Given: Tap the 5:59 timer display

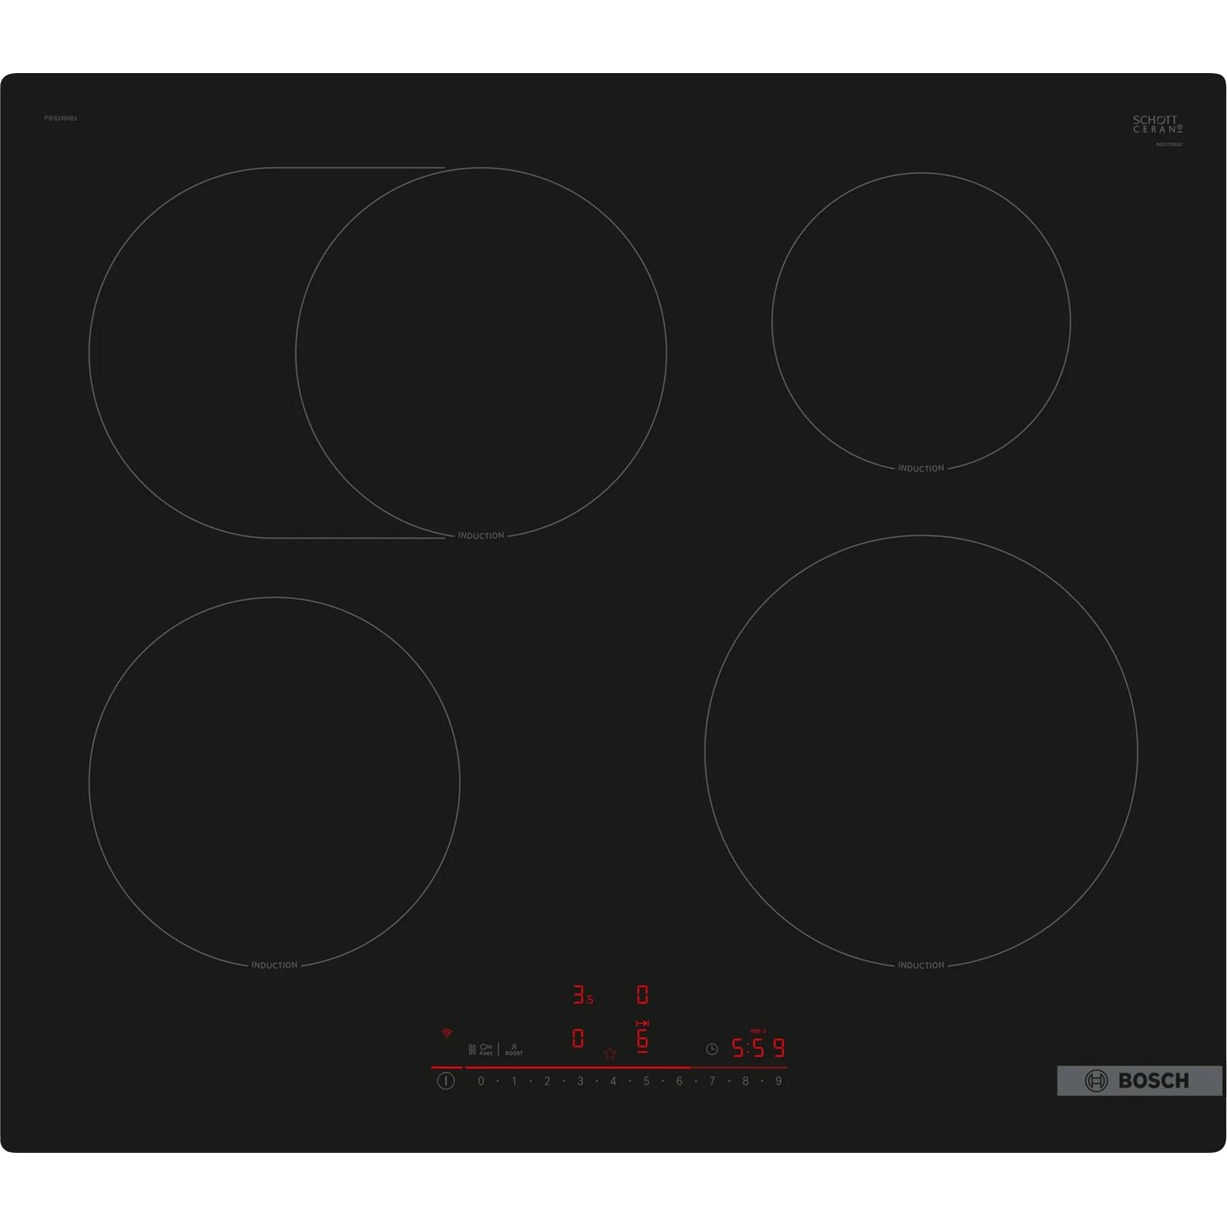Looking at the screenshot, I should (758, 1048).
